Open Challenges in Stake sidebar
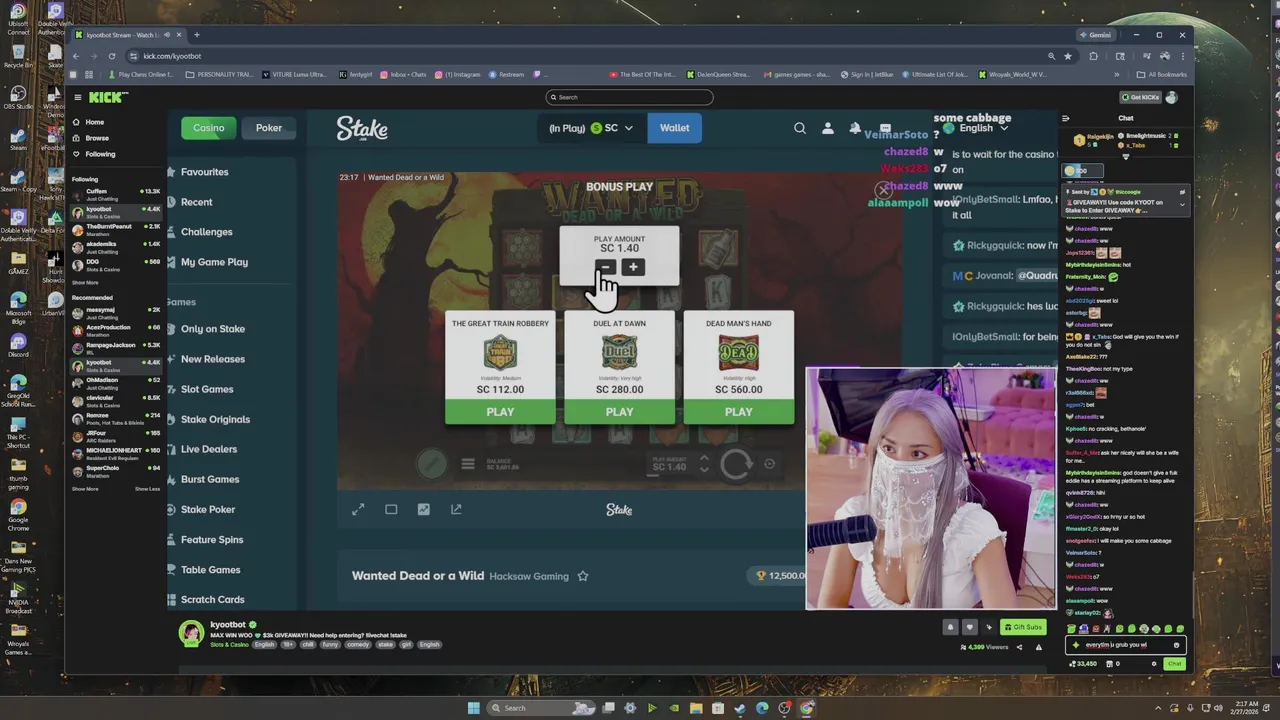1280x720 pixels. pos(206,232)
